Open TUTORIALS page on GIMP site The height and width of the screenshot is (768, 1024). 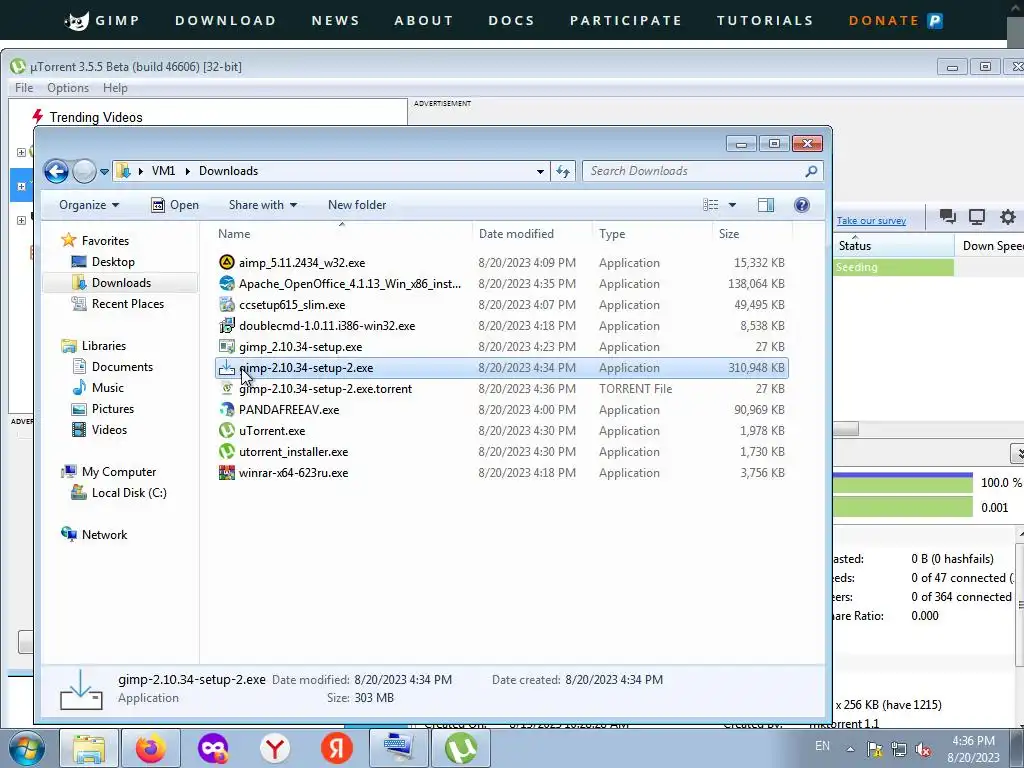765,21
